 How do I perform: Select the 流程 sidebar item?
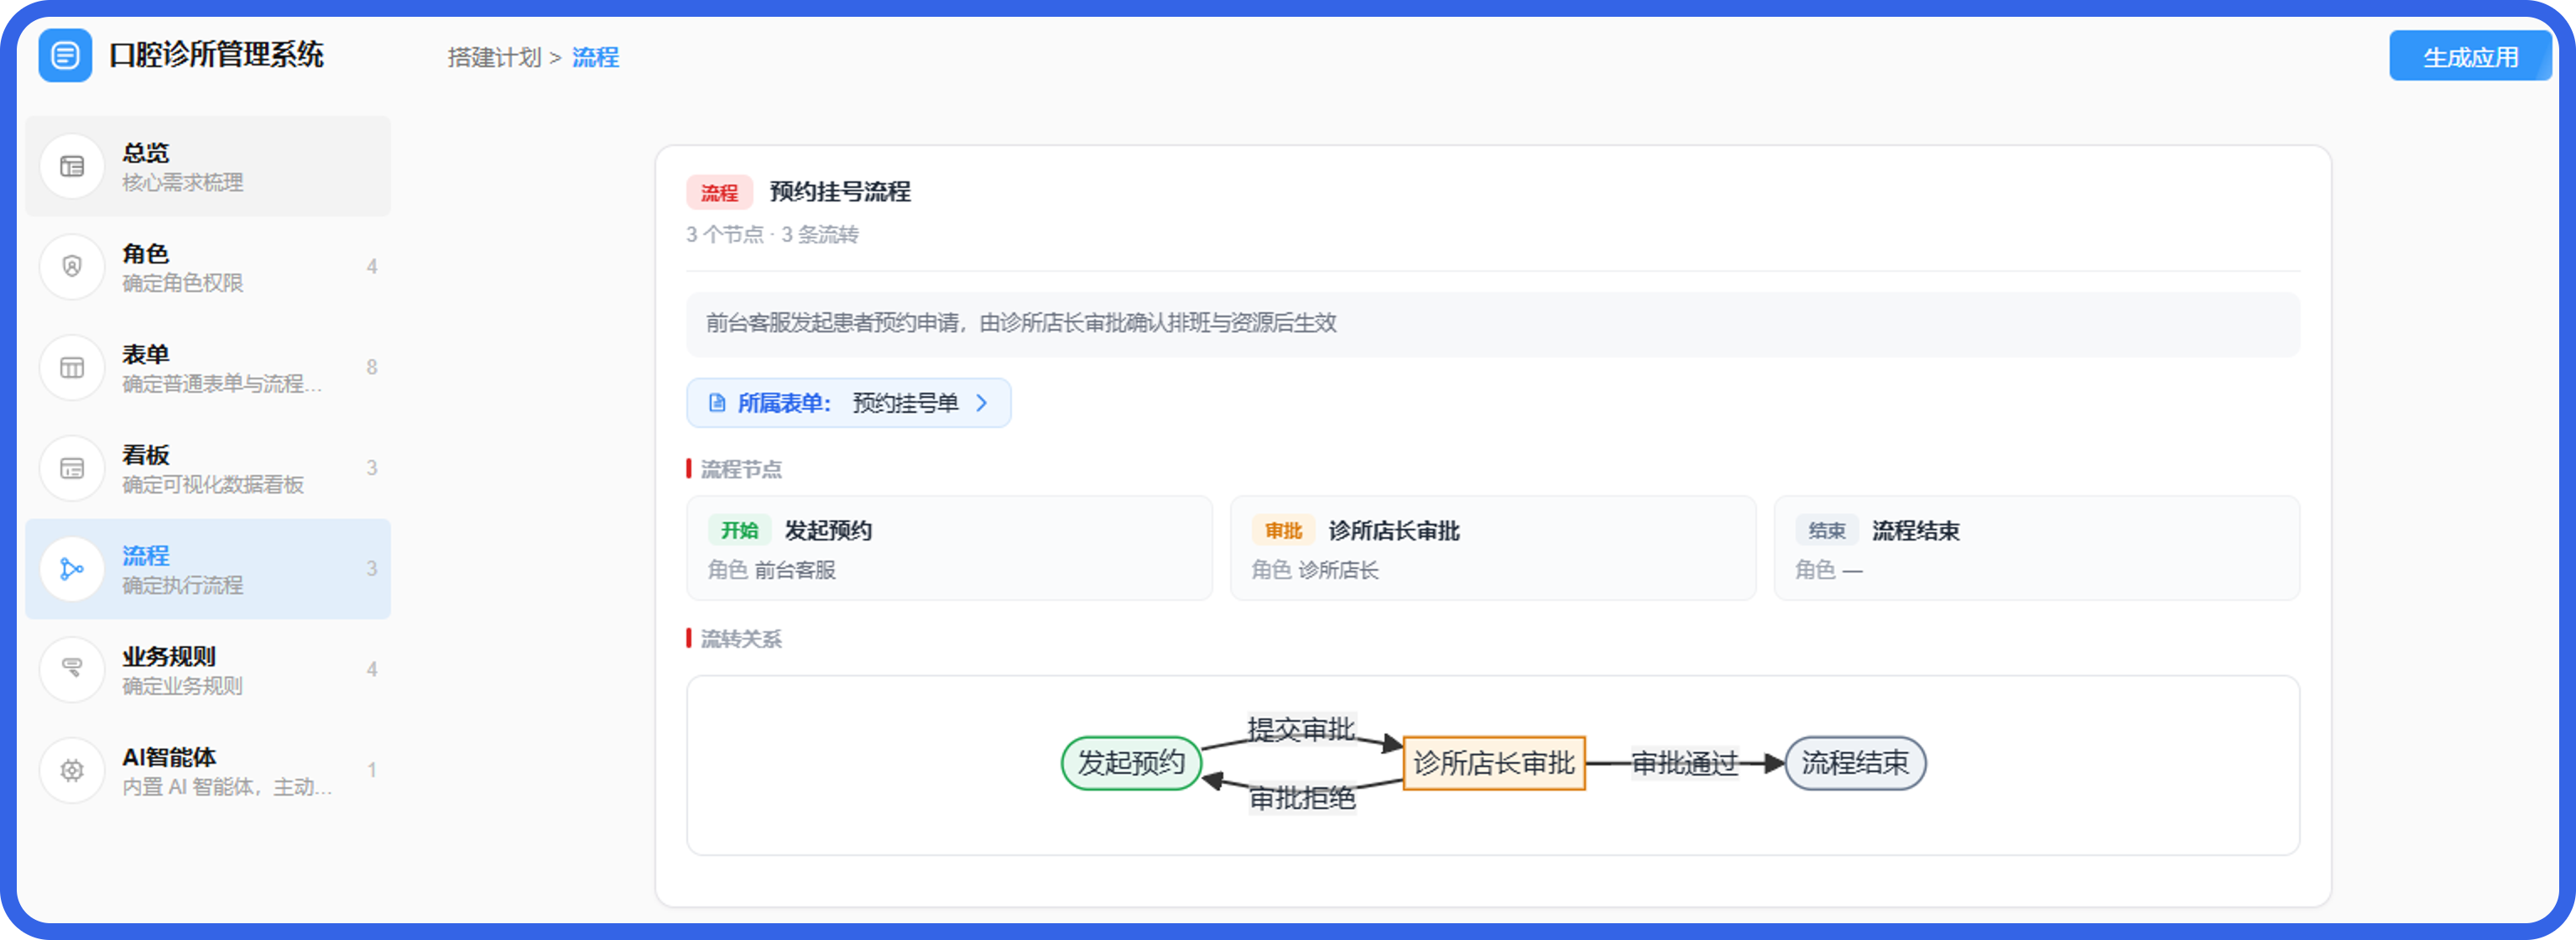[x=208, y=569]
